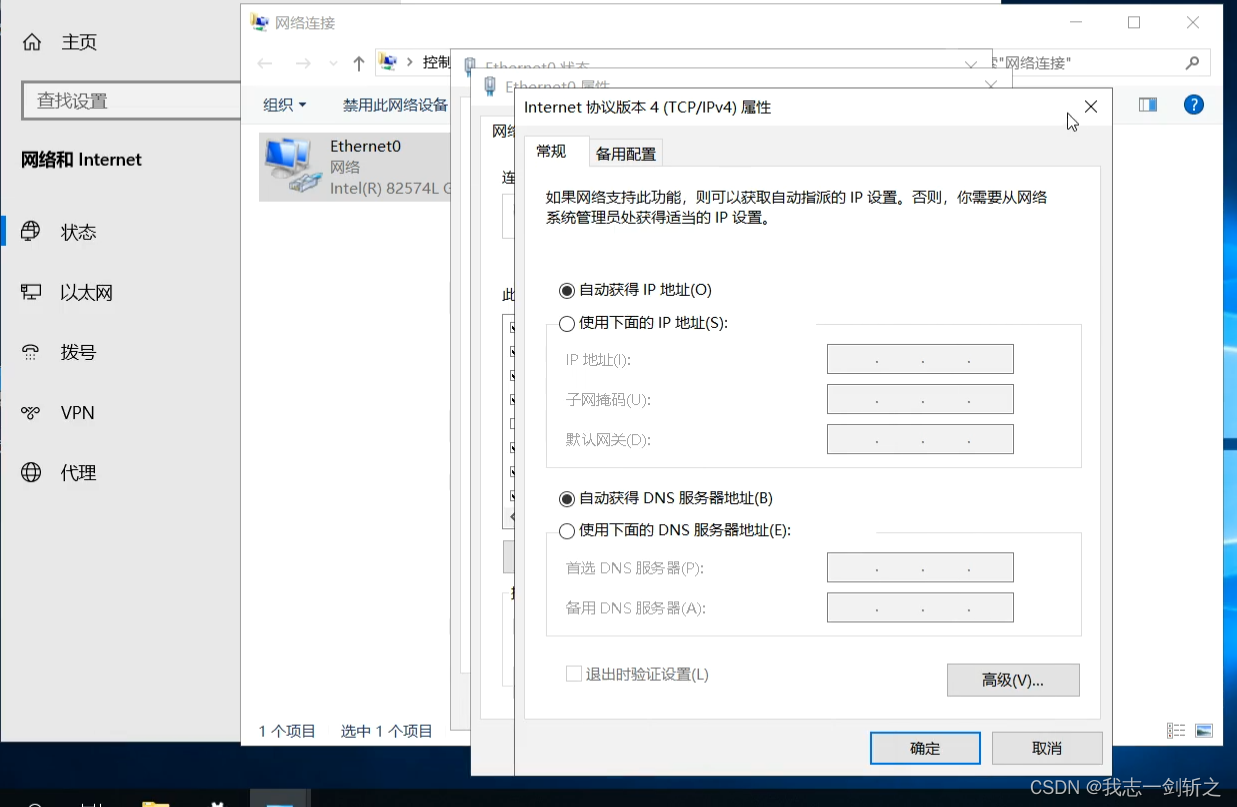Maximize the 网络连接 window
This screenshot has width=1237, height=807.
pos(1134,22)
